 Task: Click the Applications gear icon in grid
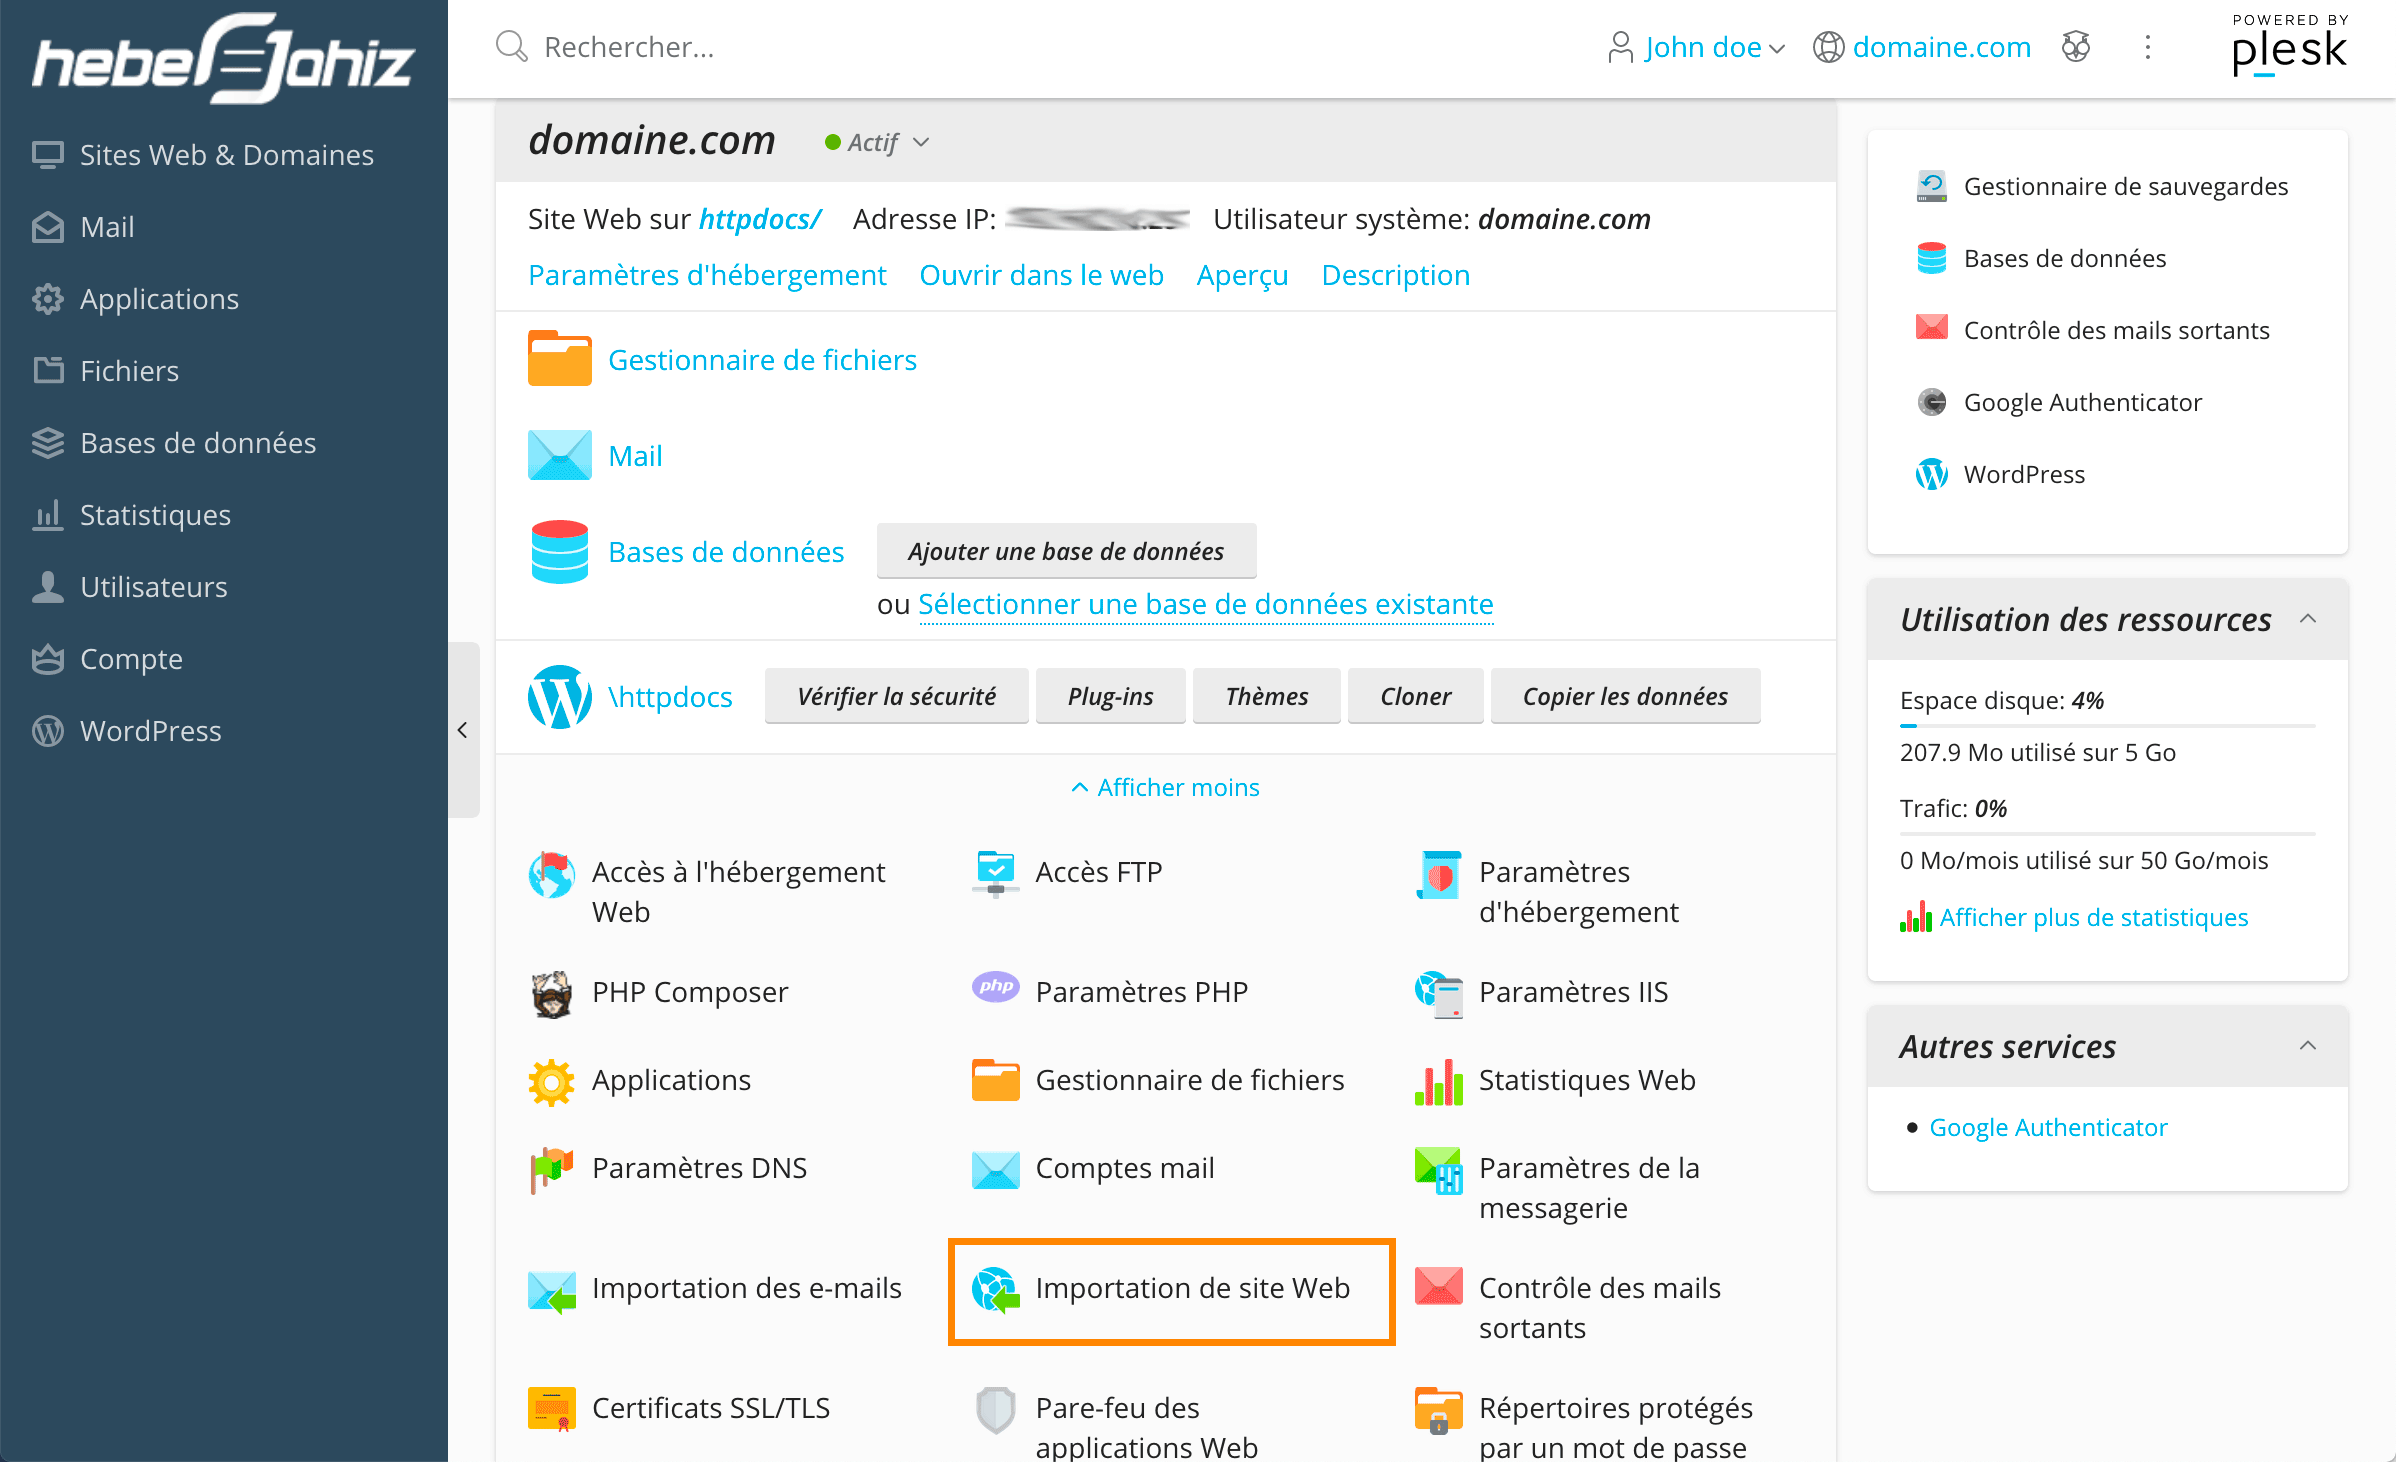tap(551, 1081)
